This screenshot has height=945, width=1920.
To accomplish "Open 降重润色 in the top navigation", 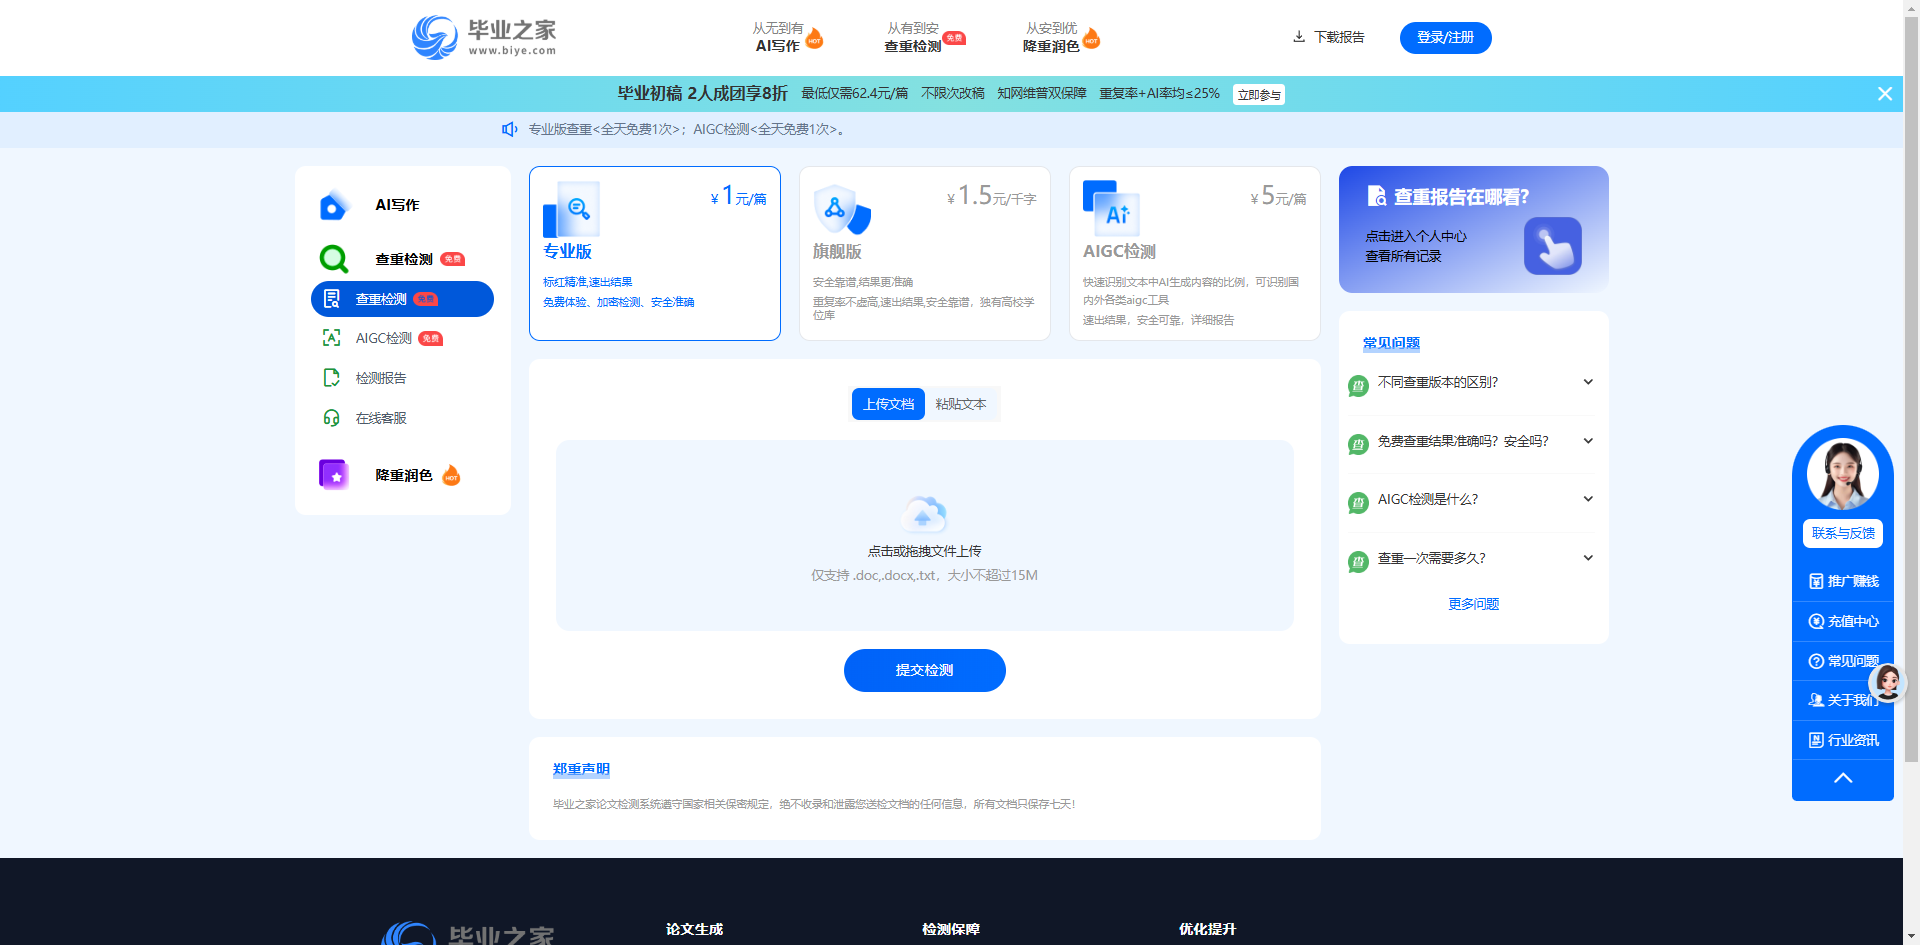I will point(1061,38).
